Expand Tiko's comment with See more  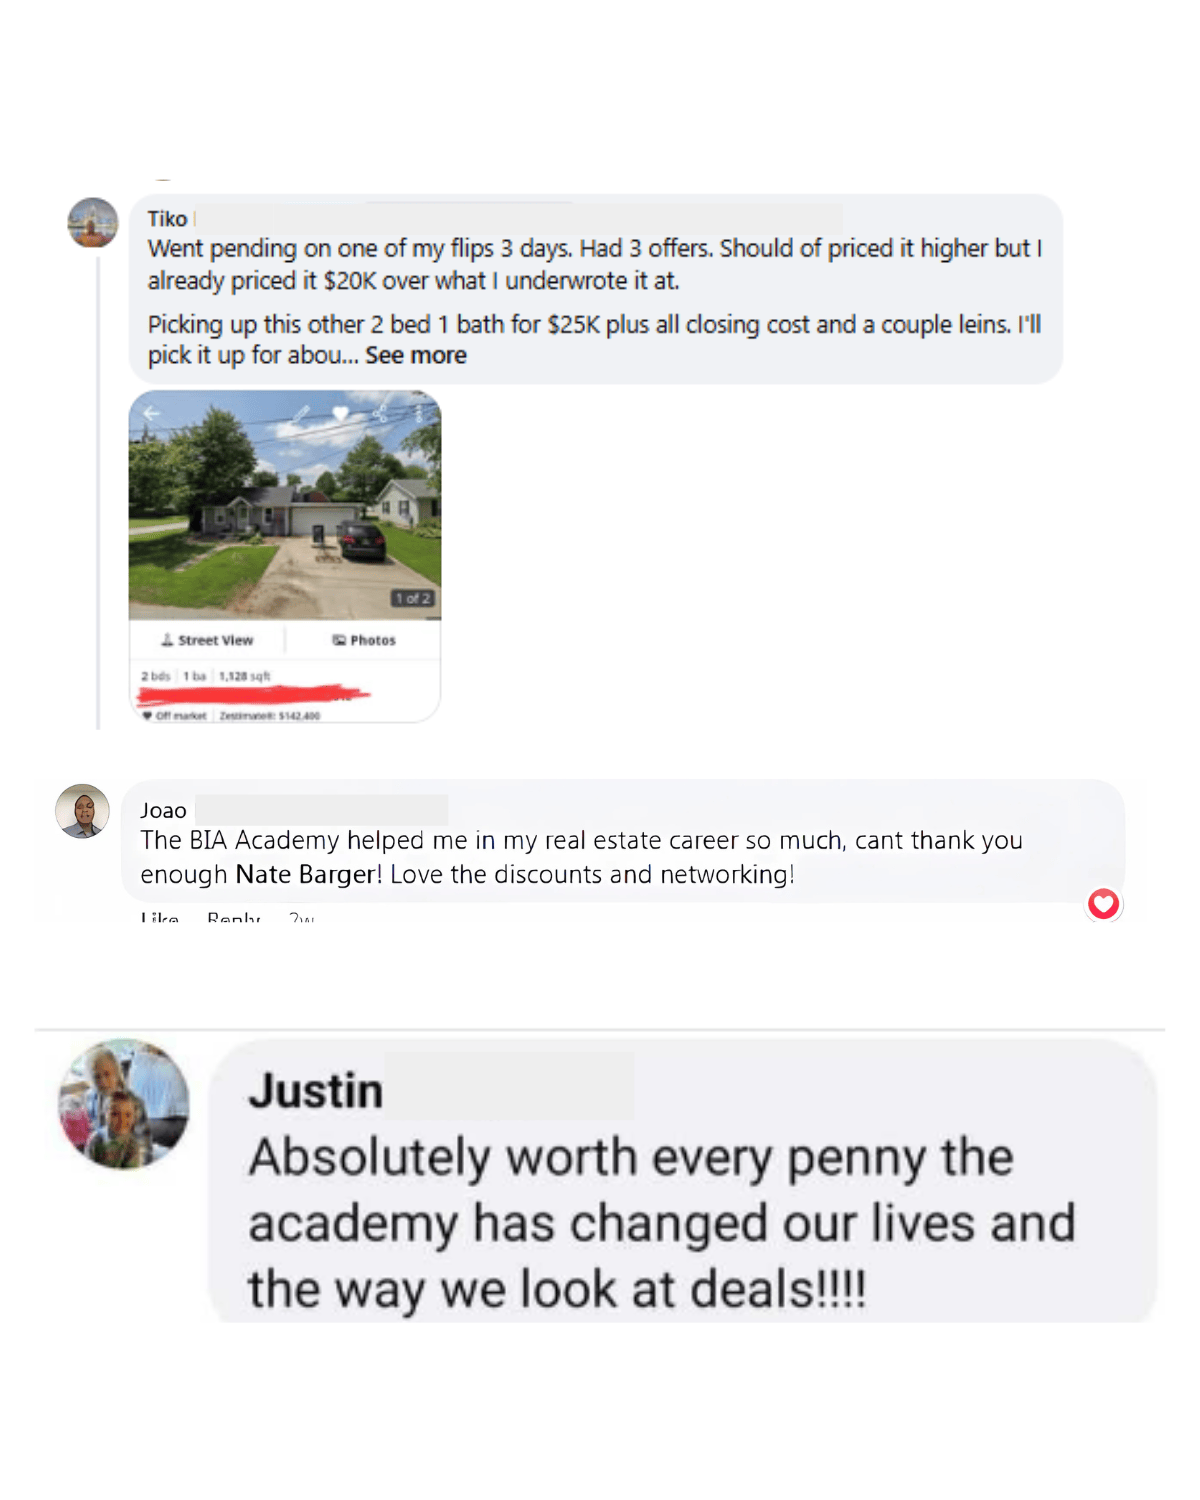(416, 355)
